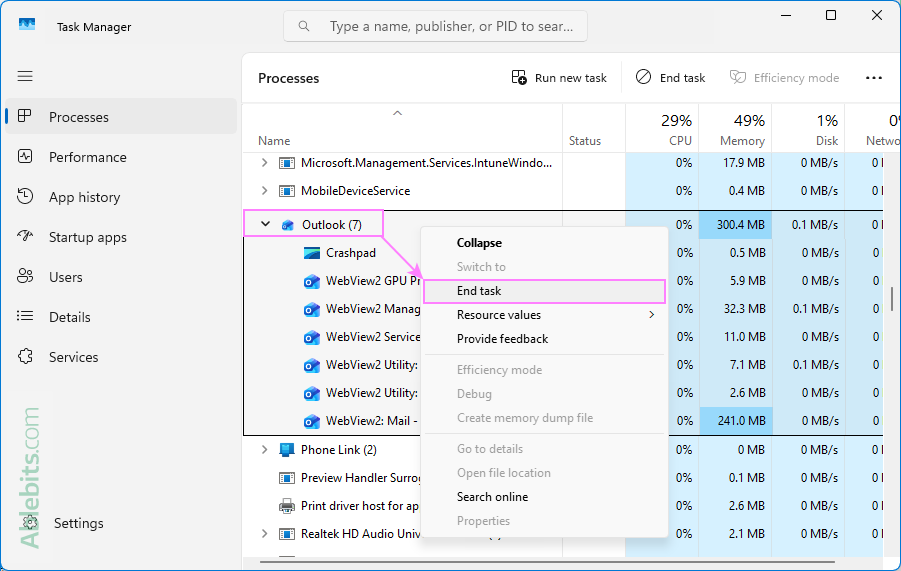Sort by the Memory column header
The width and height of the screenshot is (901, 571).
coord(735,129)
